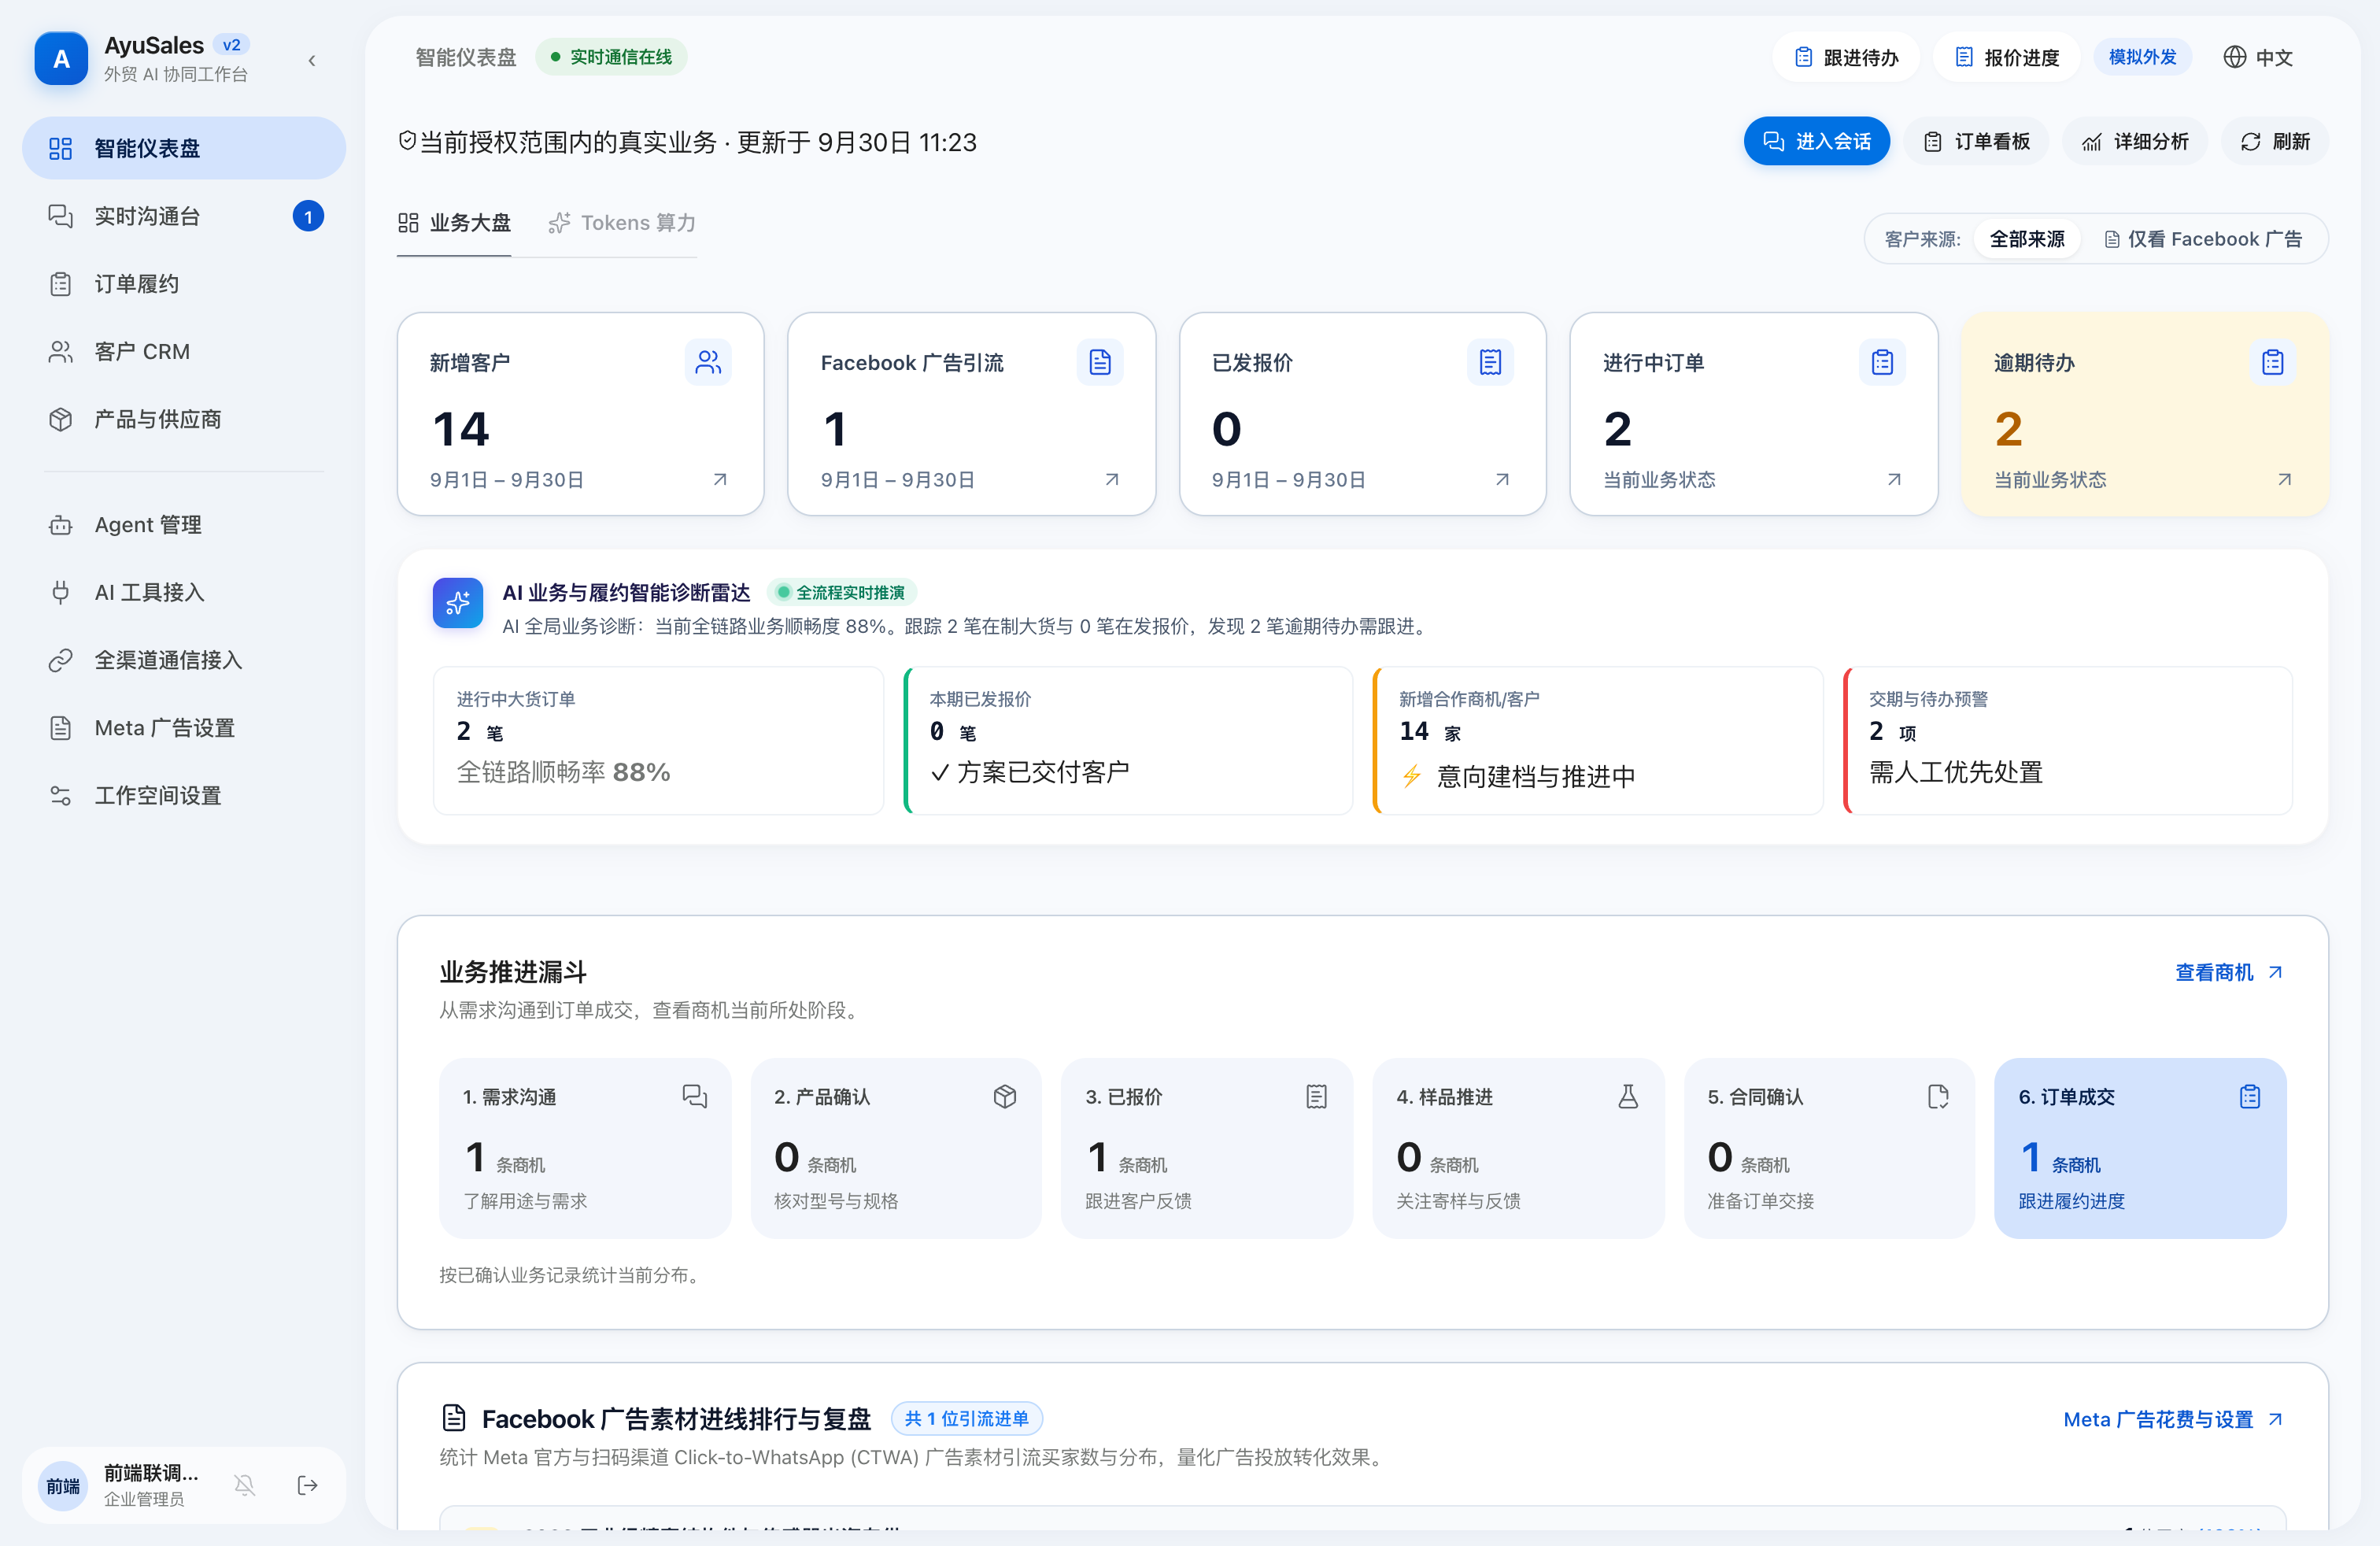Open Meta 广告花费与设置 link

tap(2173, 1419)
